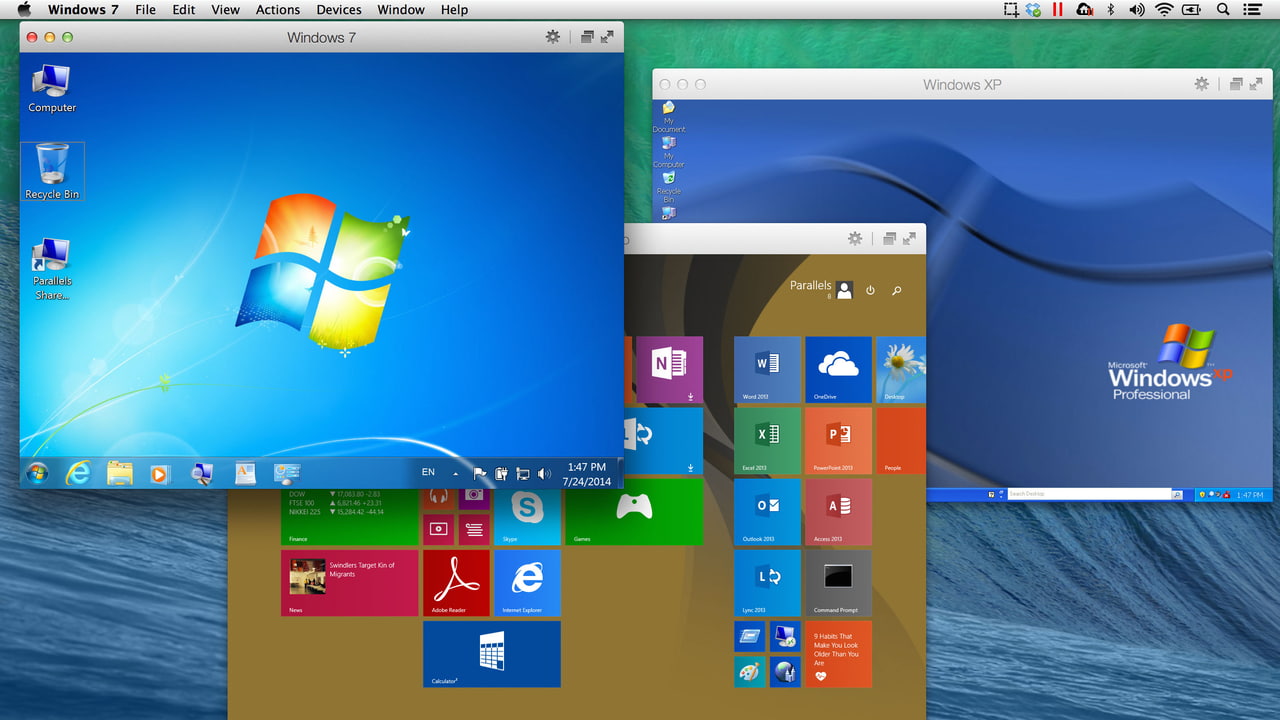Open the Apple menu
Viewport: 1280px width, 720px height.
coord(23,9)
